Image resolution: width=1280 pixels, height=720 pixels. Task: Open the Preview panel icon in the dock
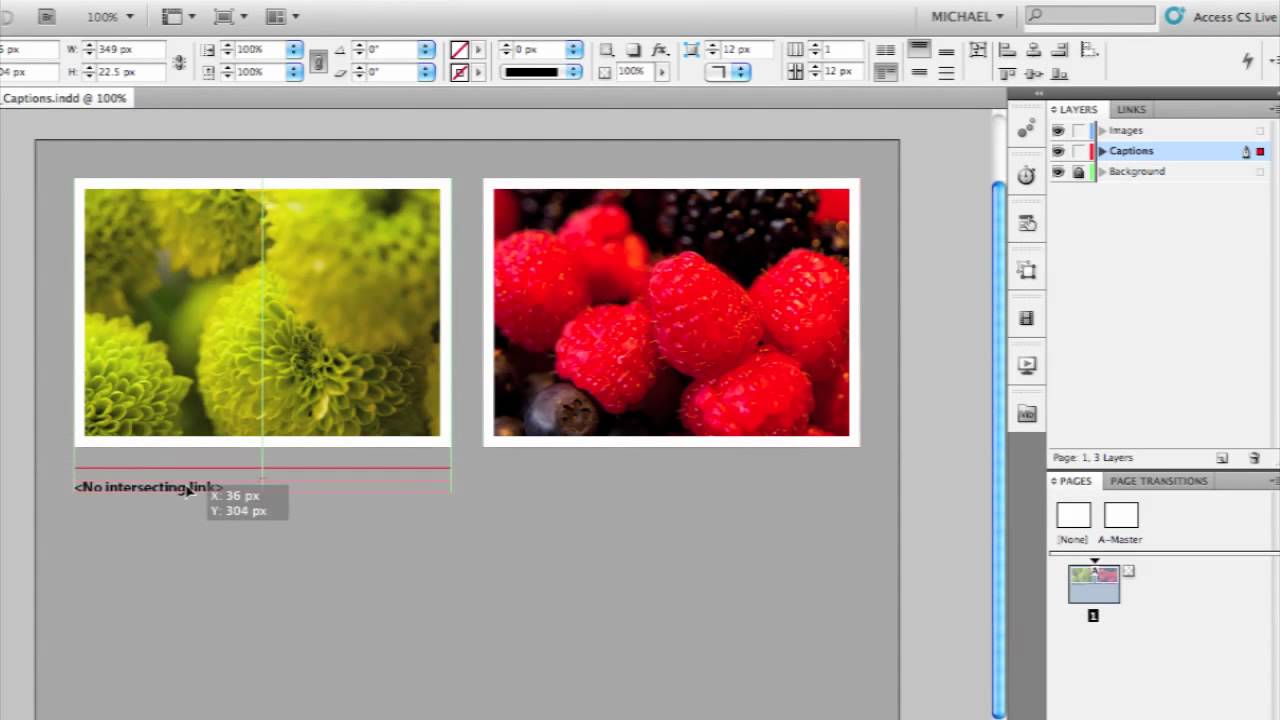(1026, 366)
